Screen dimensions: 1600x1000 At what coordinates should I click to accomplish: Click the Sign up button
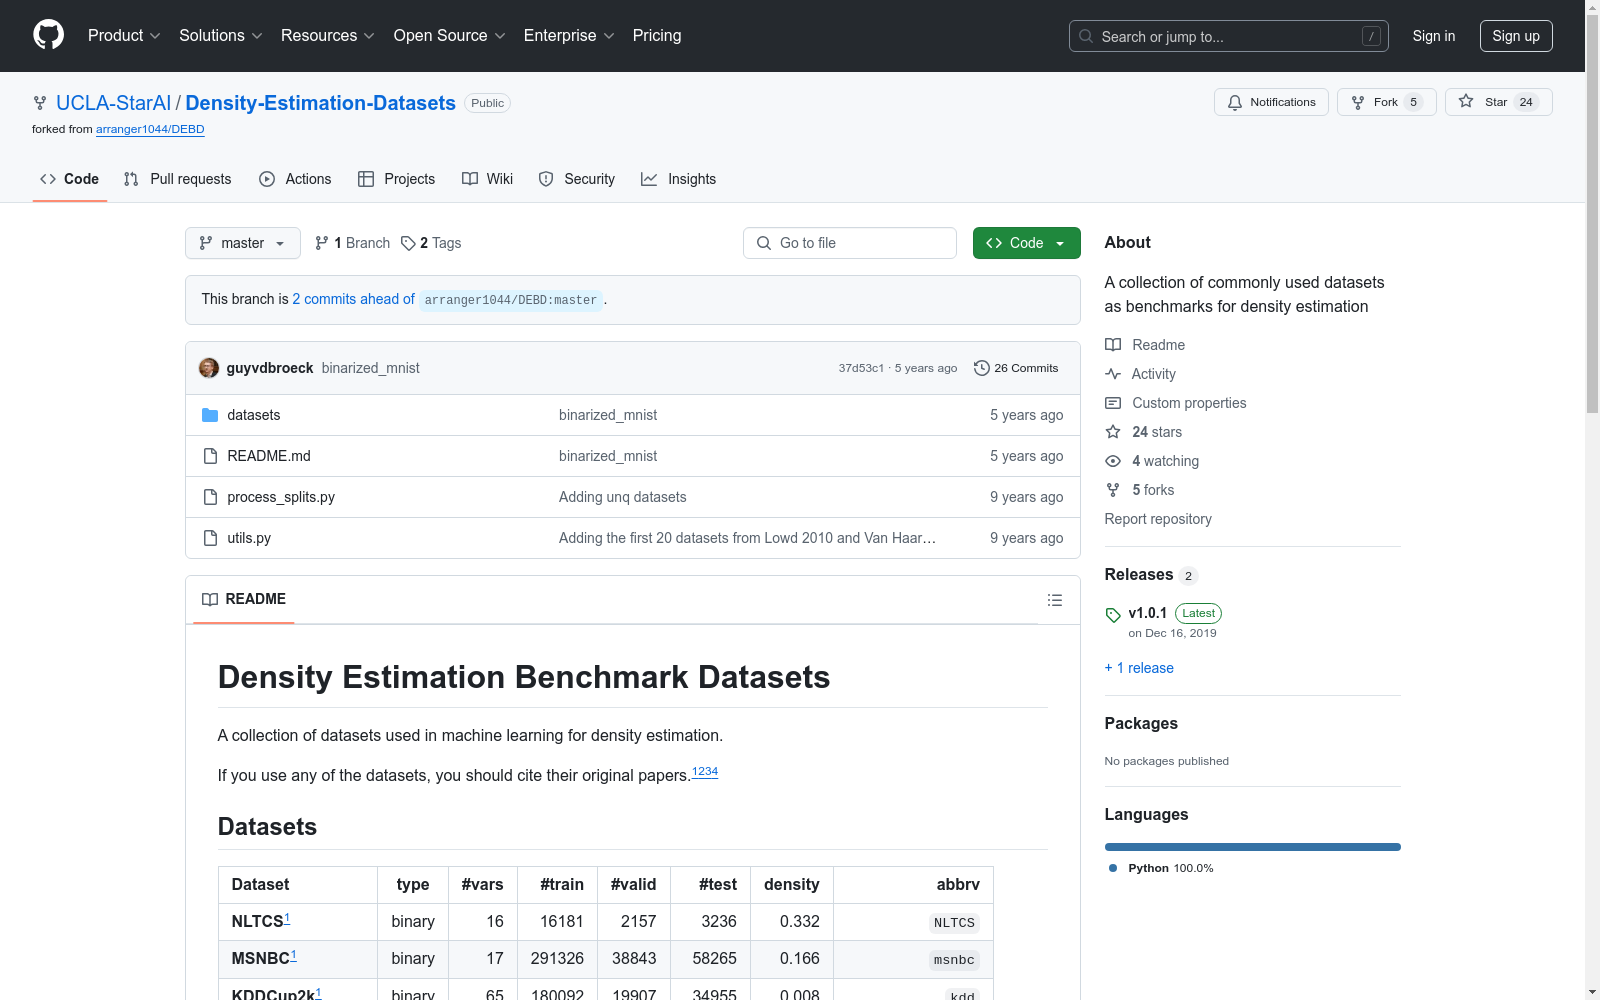coord(1516,36)
